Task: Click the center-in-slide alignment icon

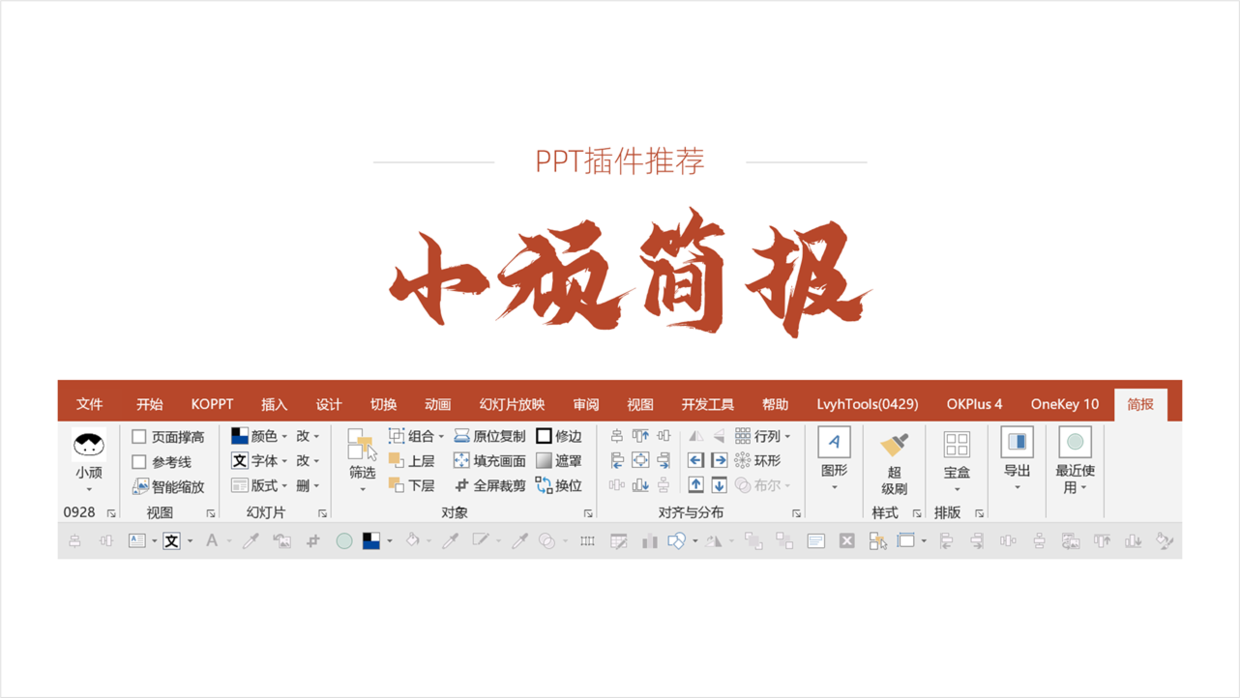Action: coord(640,460)
